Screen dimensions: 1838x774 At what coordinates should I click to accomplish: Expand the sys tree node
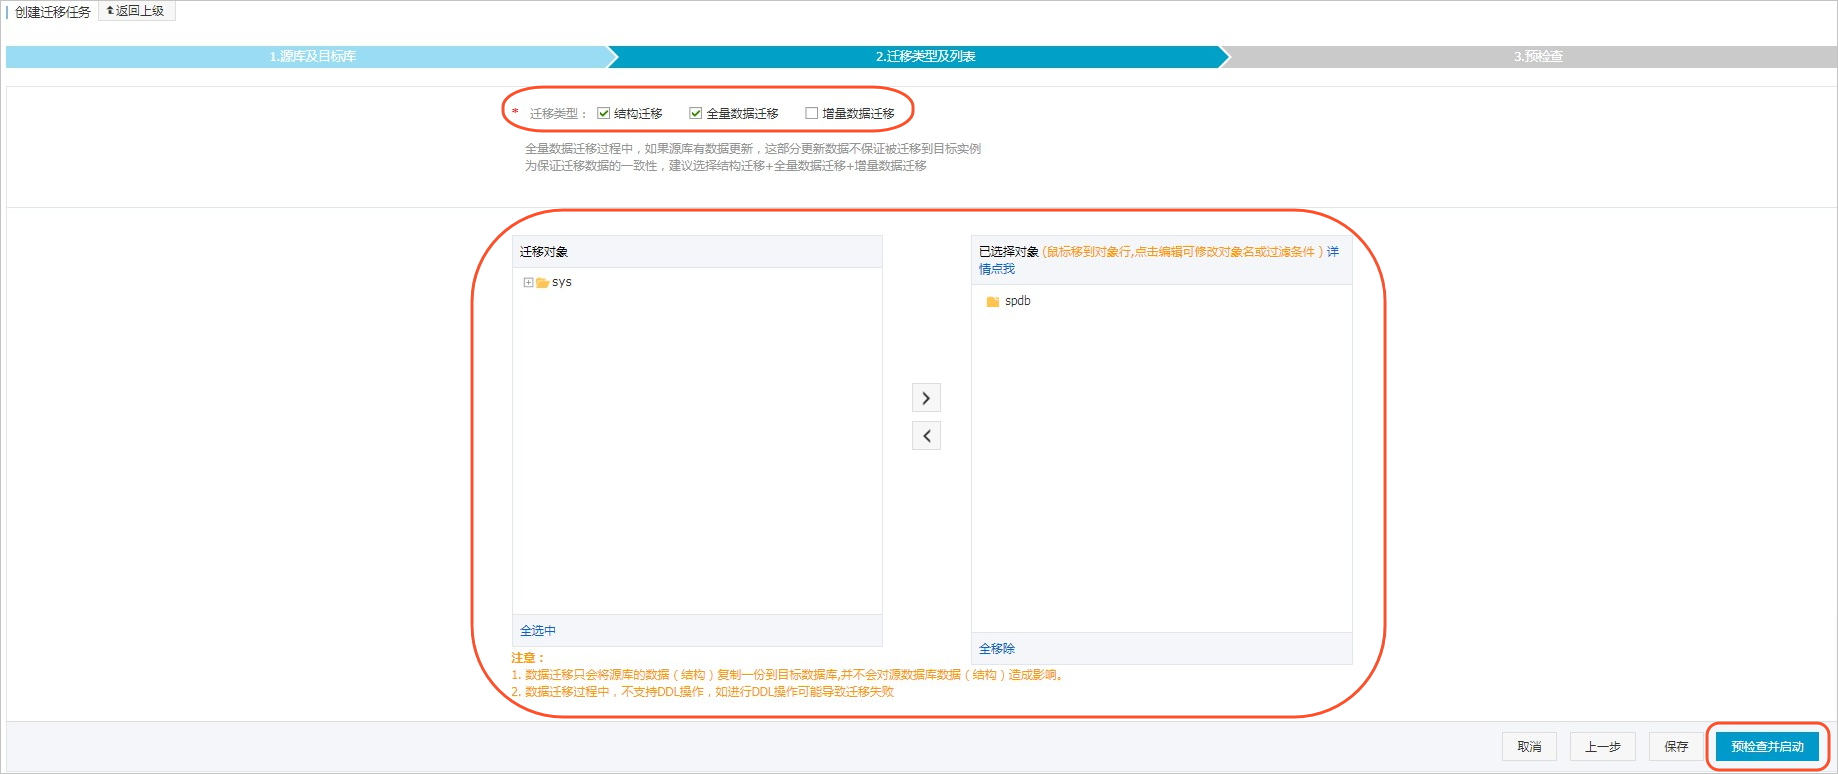coord(528,282)
